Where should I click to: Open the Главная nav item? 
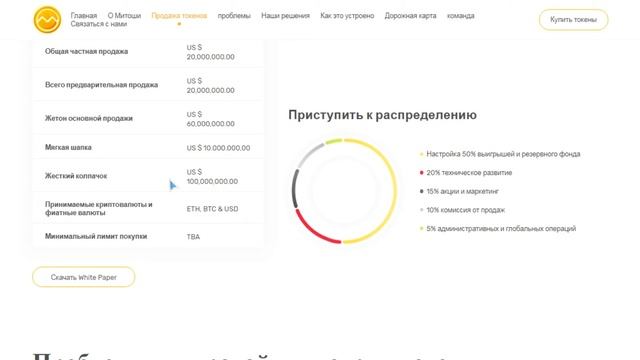coord(84,16)
